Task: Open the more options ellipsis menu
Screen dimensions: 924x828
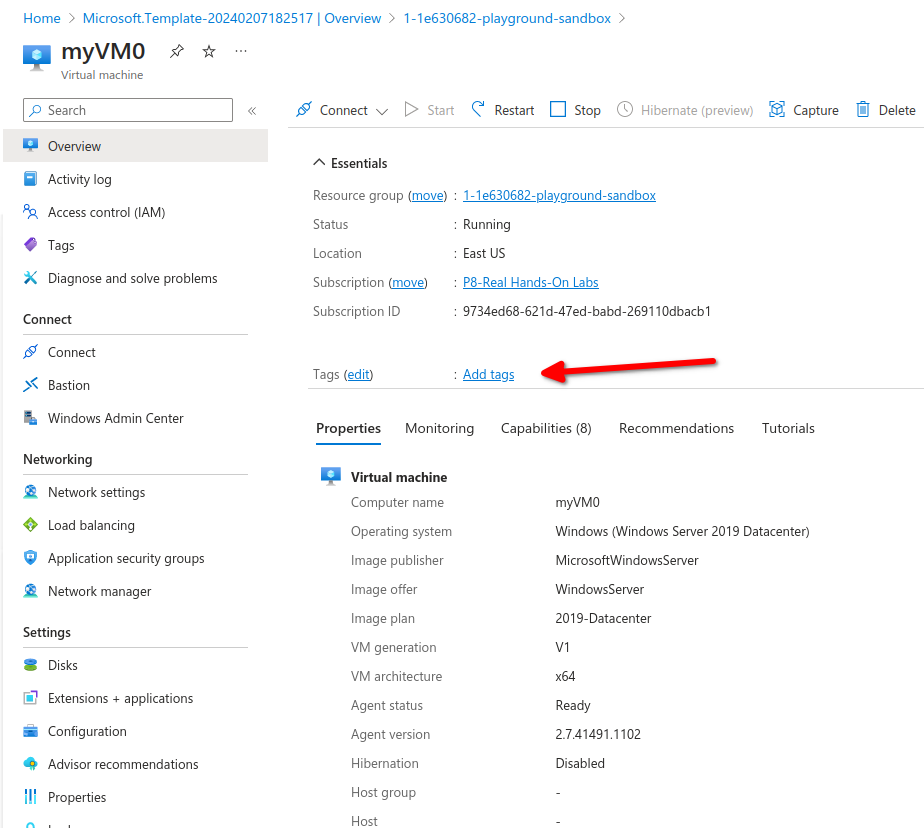Action: coord(241,51)
